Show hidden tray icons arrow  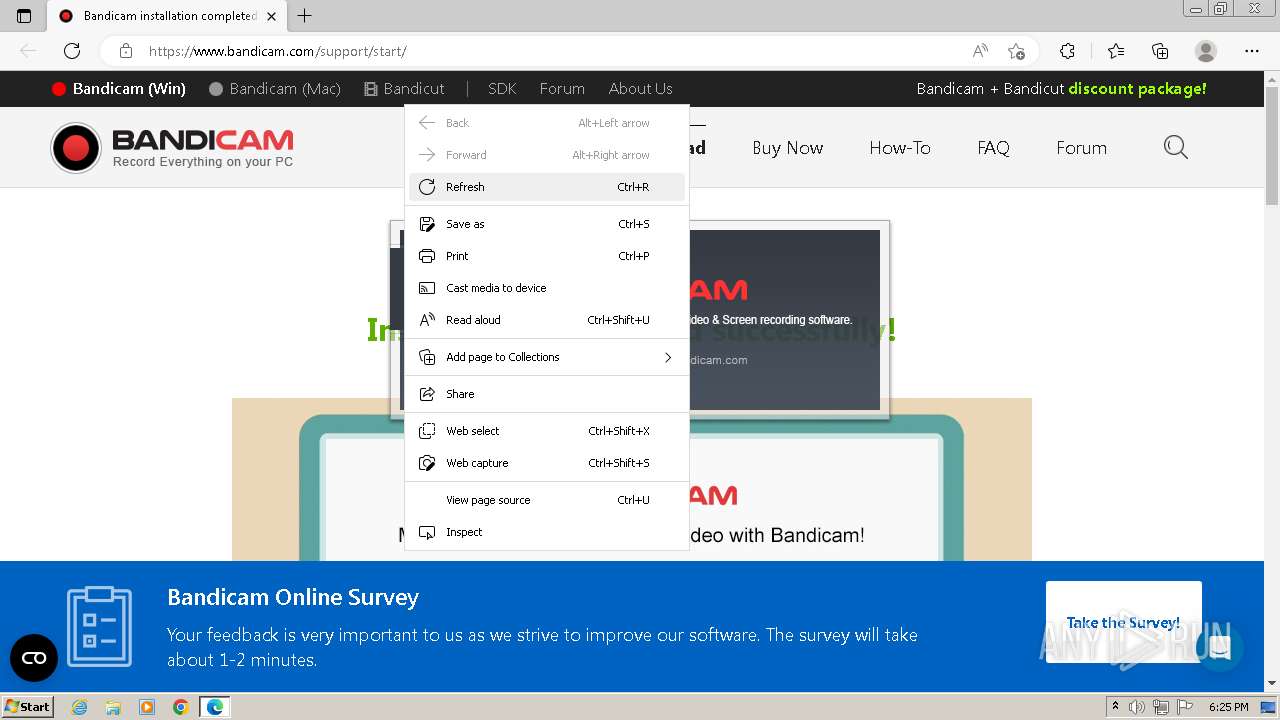1115,707
